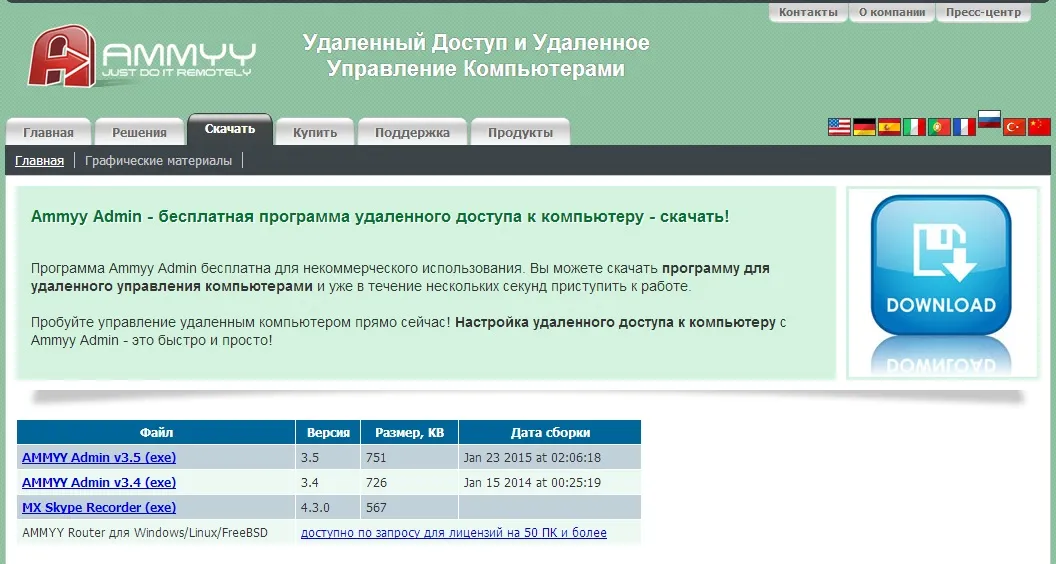Screen dimensions: 1056x564
Task: Select the Portuguese flag icon
Action: [939, 127]
